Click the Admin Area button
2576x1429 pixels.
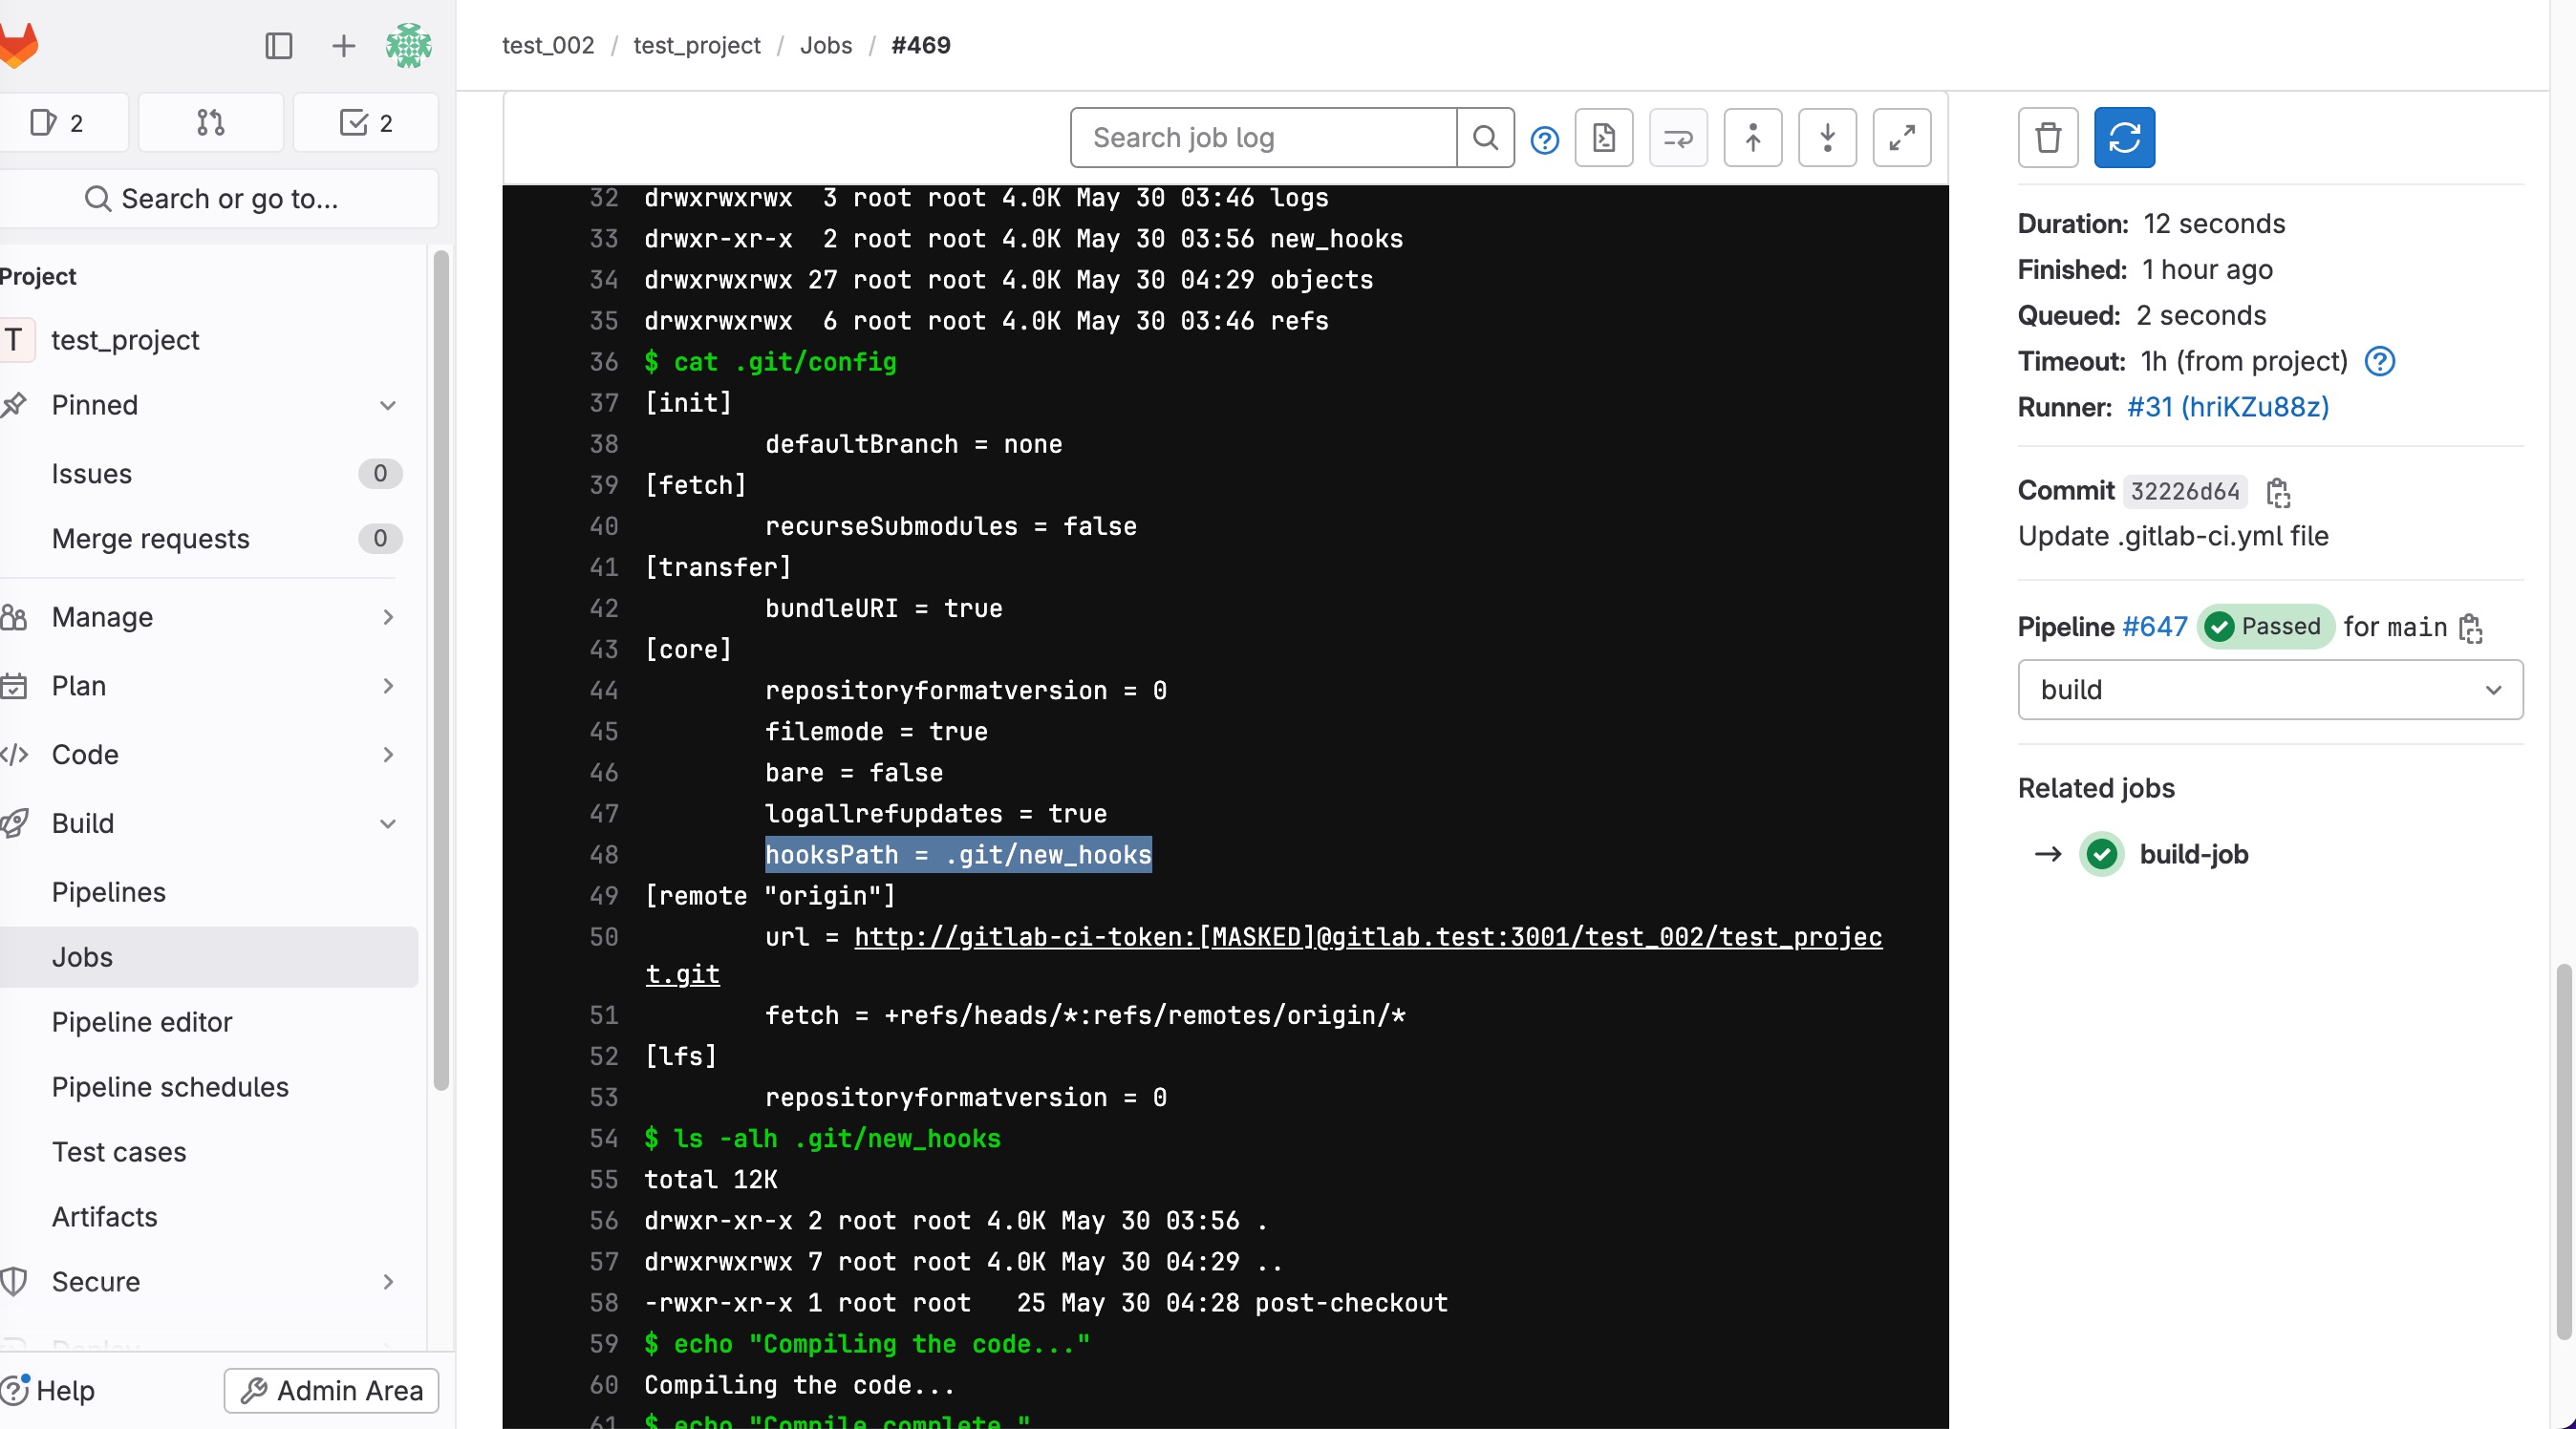click(x=331, y=1389)
